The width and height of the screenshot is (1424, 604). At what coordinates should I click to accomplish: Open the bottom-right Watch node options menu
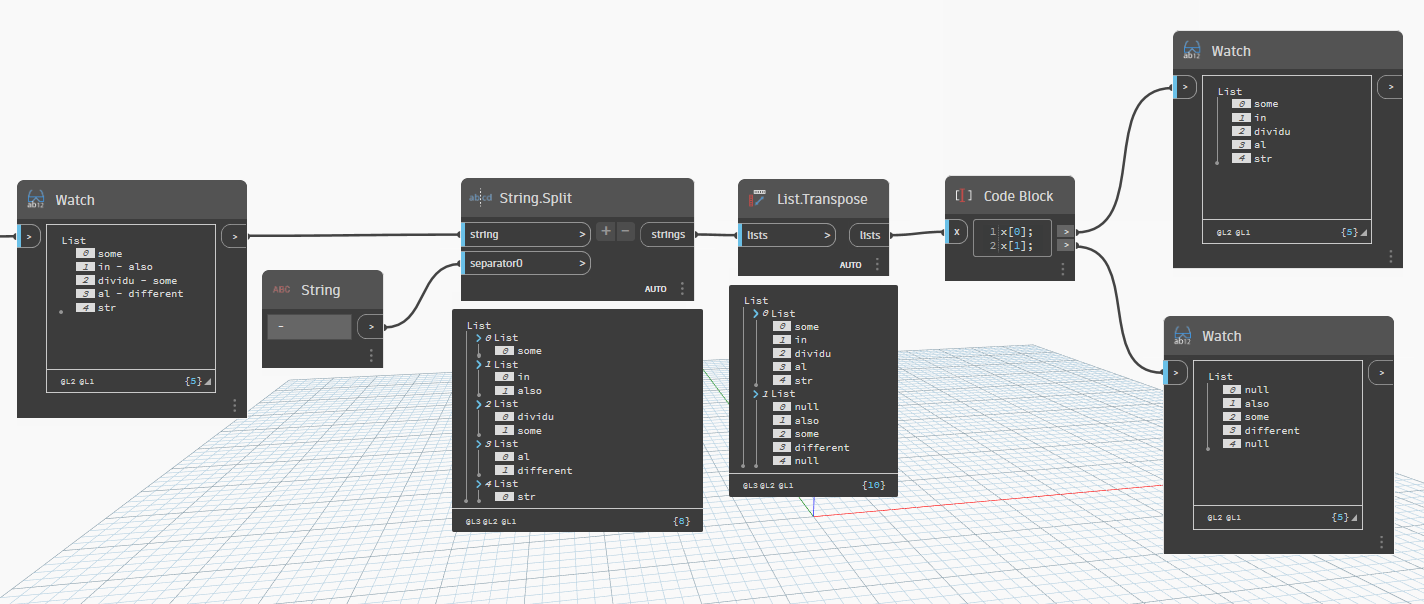[1381, 542]
